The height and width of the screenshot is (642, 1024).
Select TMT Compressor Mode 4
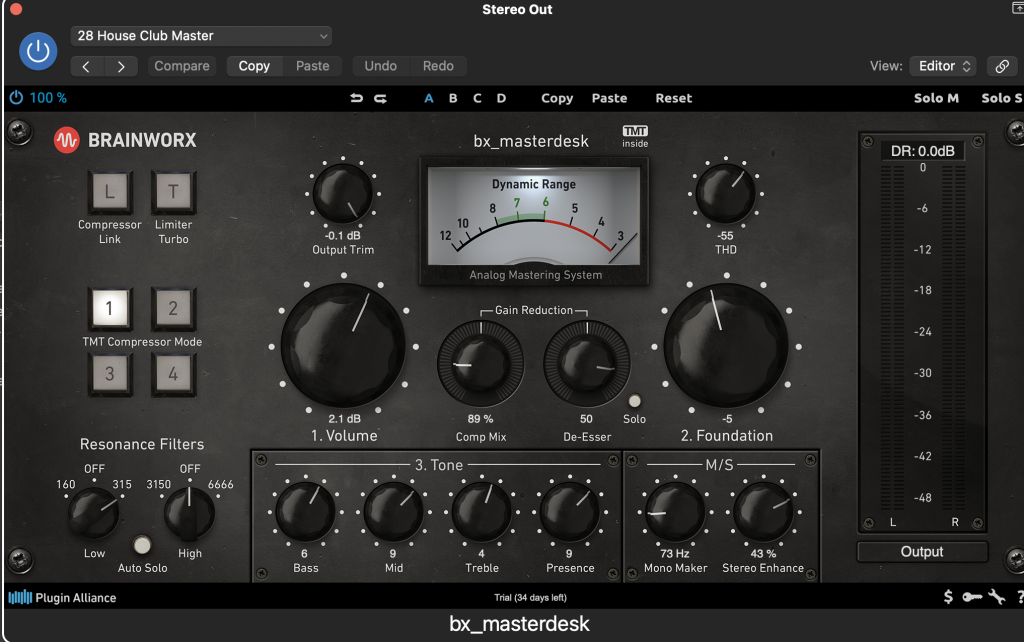coord(173,374)
